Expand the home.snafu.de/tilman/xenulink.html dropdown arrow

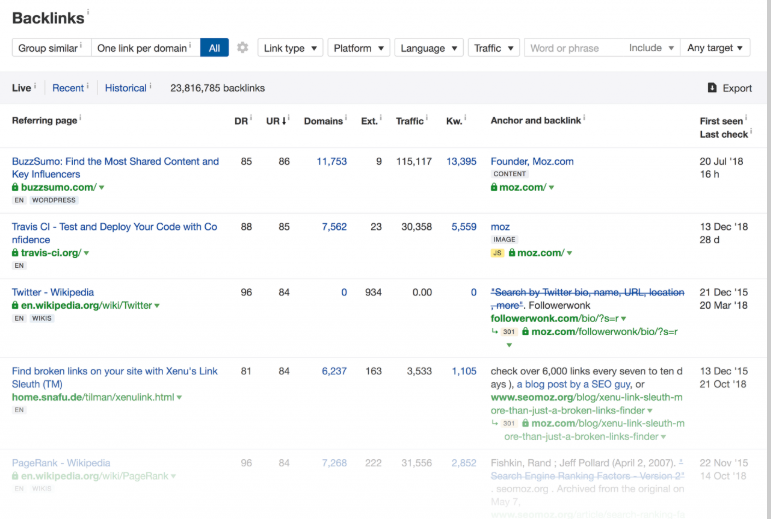pos(179,397)
